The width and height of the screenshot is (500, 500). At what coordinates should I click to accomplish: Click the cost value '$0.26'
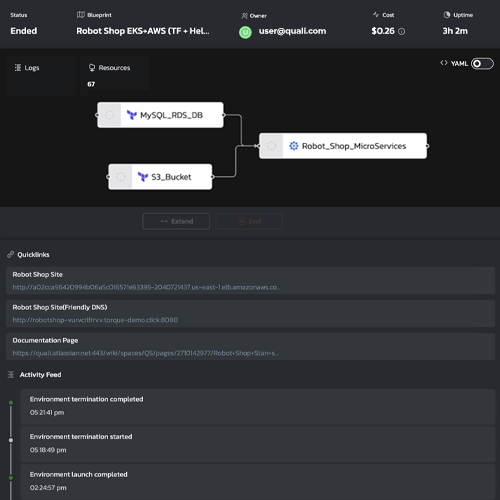tap(383, 31)
